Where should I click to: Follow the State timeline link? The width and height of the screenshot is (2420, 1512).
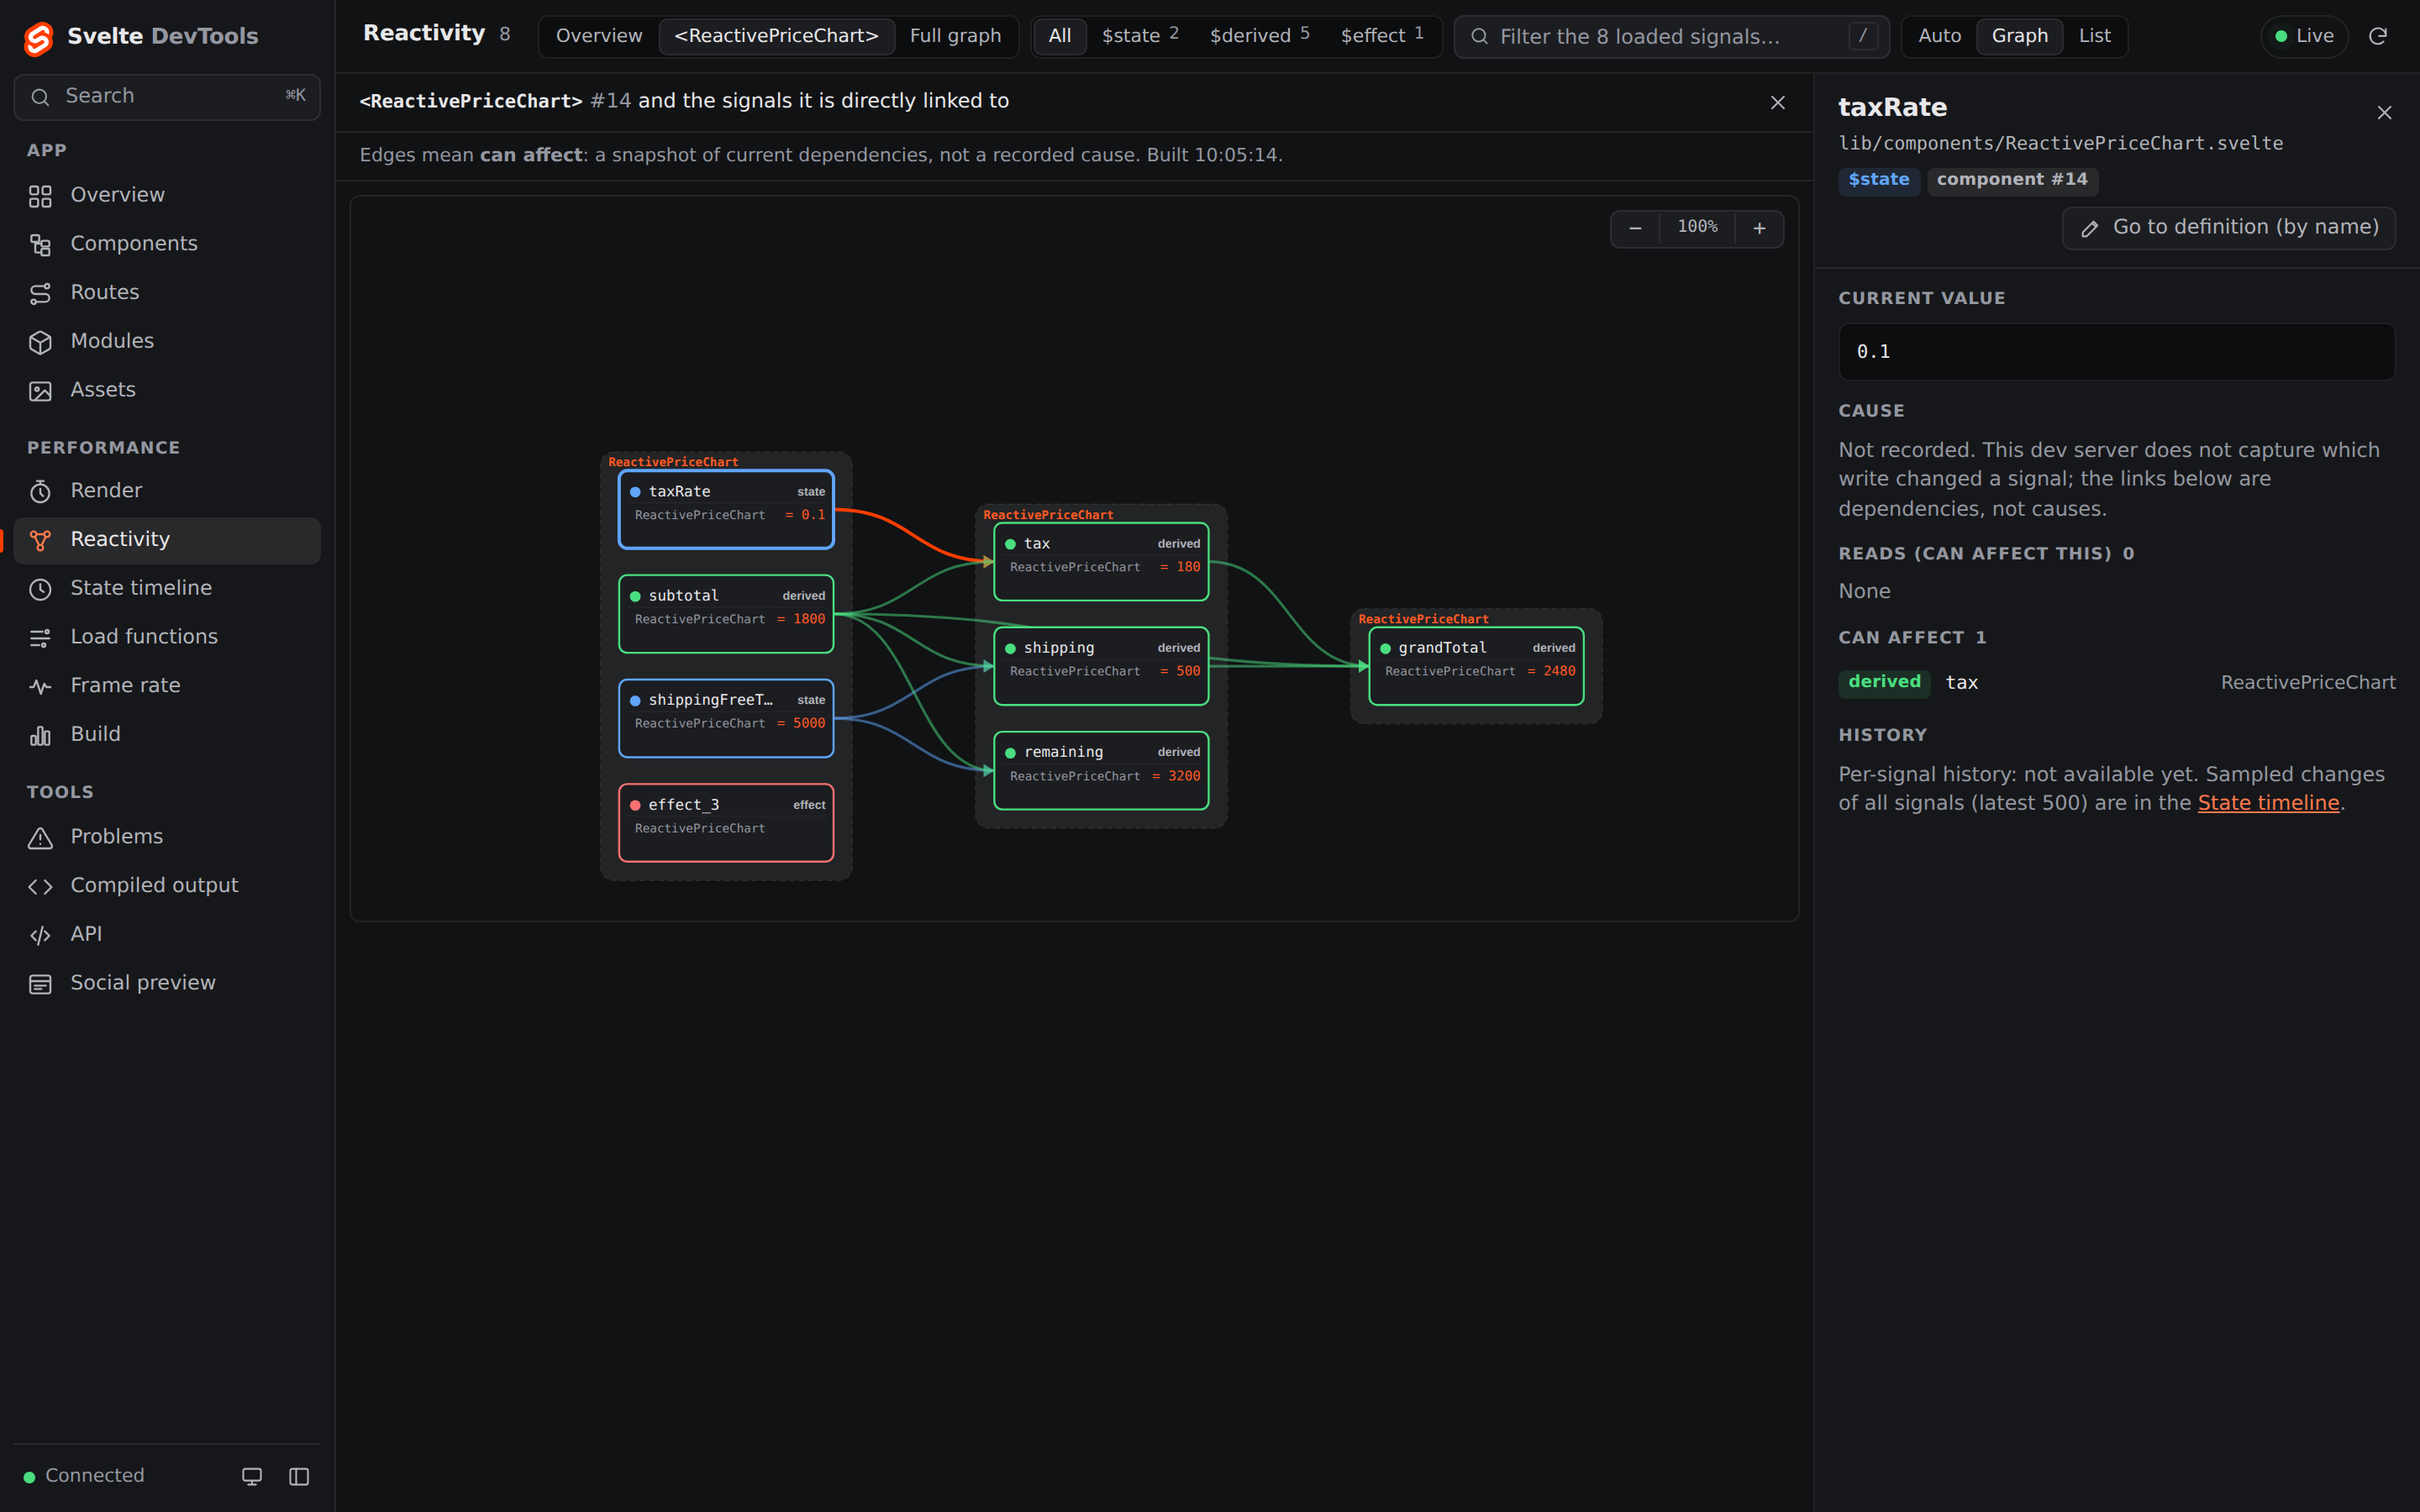[x=2268, y=803]
